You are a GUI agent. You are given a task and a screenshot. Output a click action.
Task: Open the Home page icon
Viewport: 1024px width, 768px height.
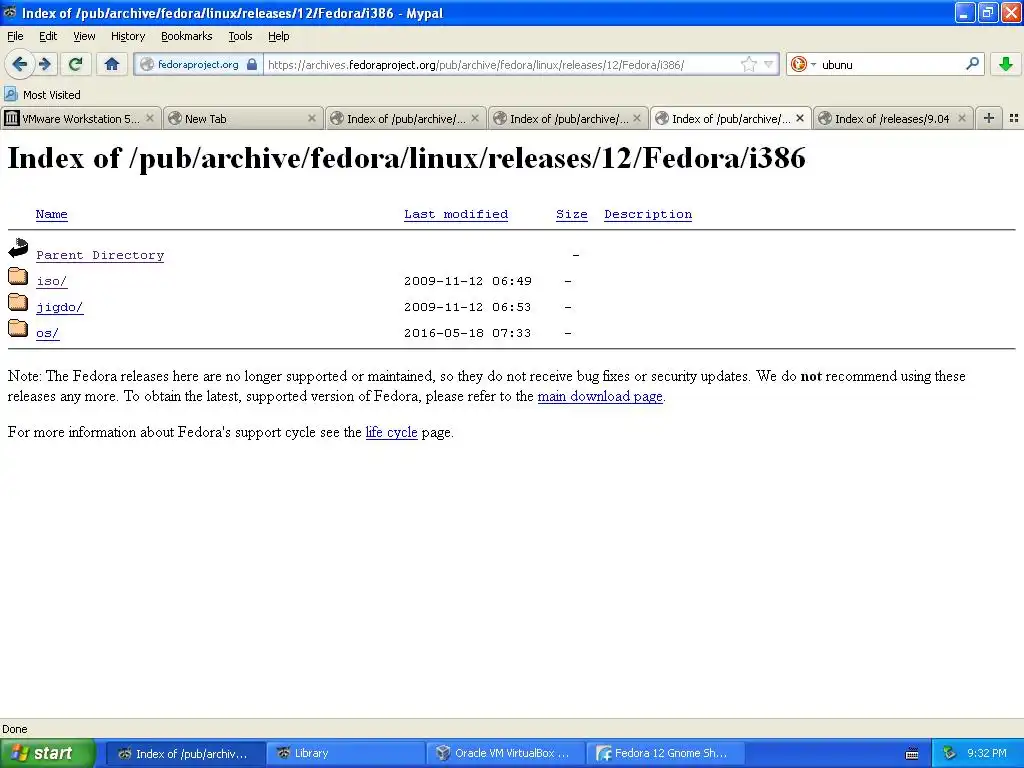click(112, 64)
